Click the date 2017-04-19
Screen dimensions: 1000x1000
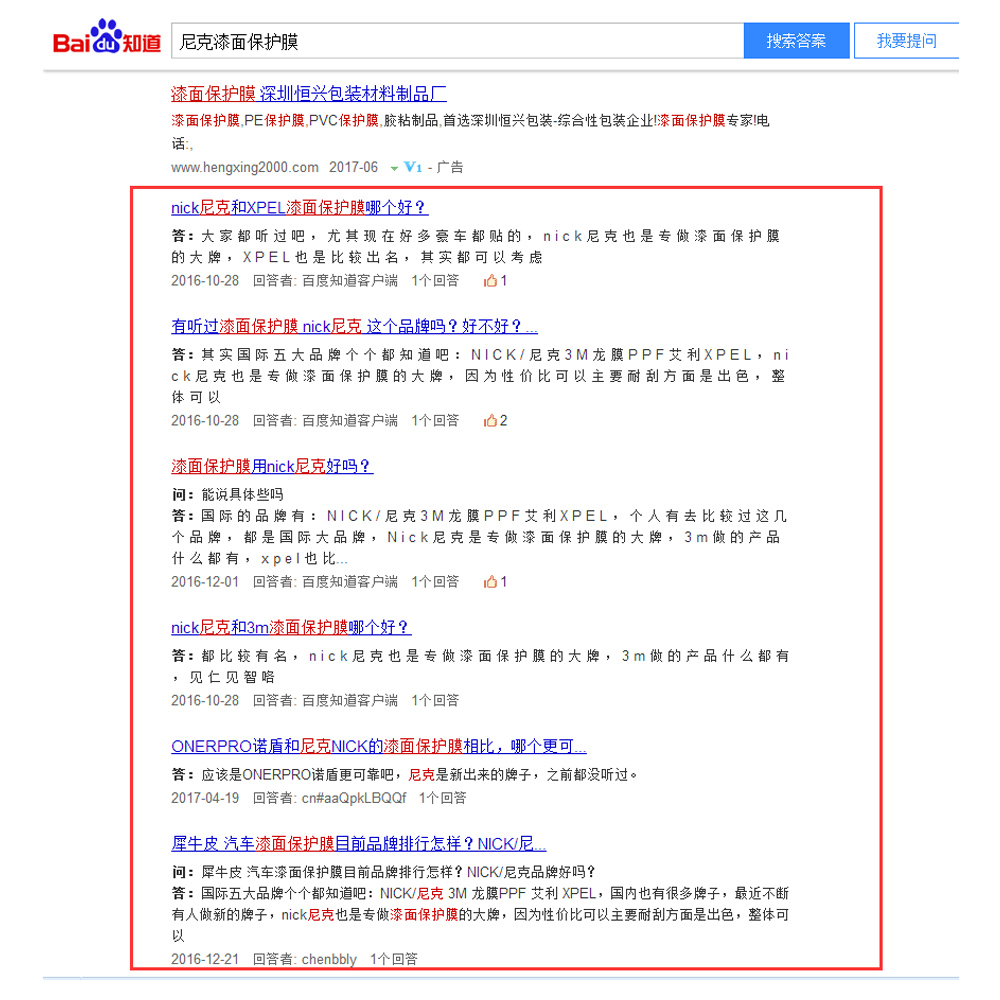[x=205, y=798]
